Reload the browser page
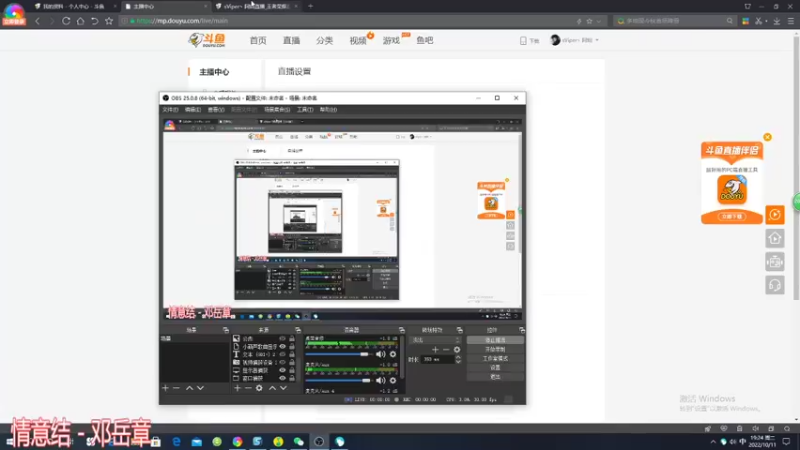The width and height of the screenshot is (800, 450). point(66,21)
